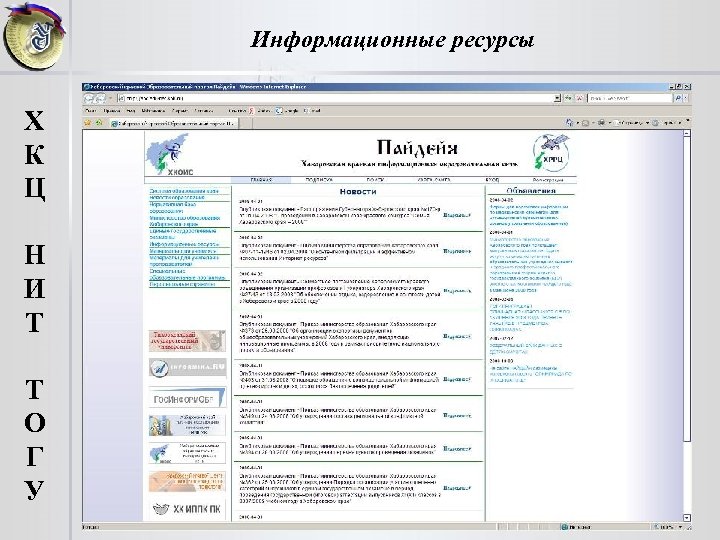Open the Регистрация navigation item
The image size is (720, 540).
pyautogui.click(x=548, y=180)
